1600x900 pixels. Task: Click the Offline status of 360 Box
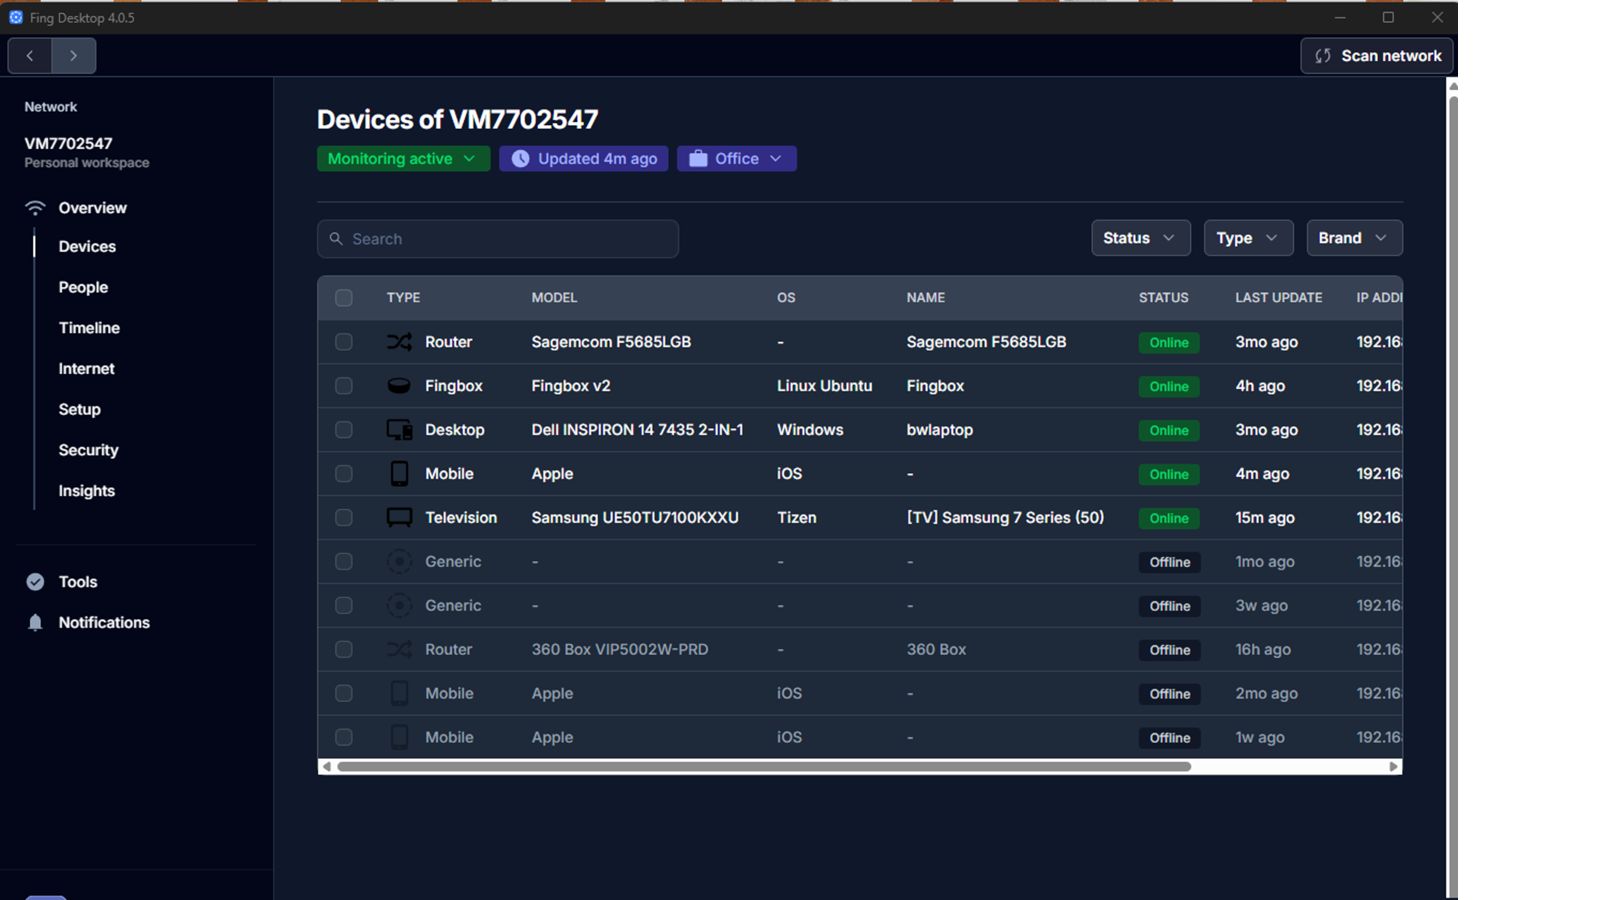pyautogui.click(x=1170, y=650)
